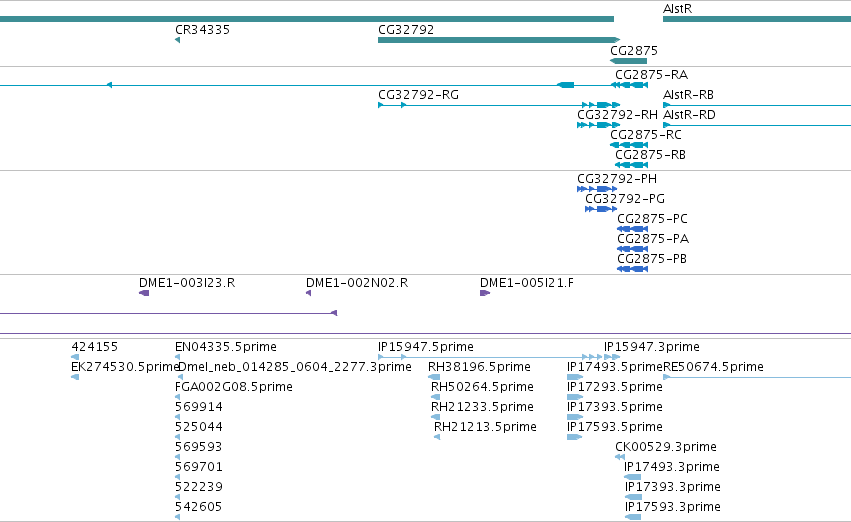The image size is (851, 522).
Task: Select the CG32792-PG protein label
Action: click(625, 199)
